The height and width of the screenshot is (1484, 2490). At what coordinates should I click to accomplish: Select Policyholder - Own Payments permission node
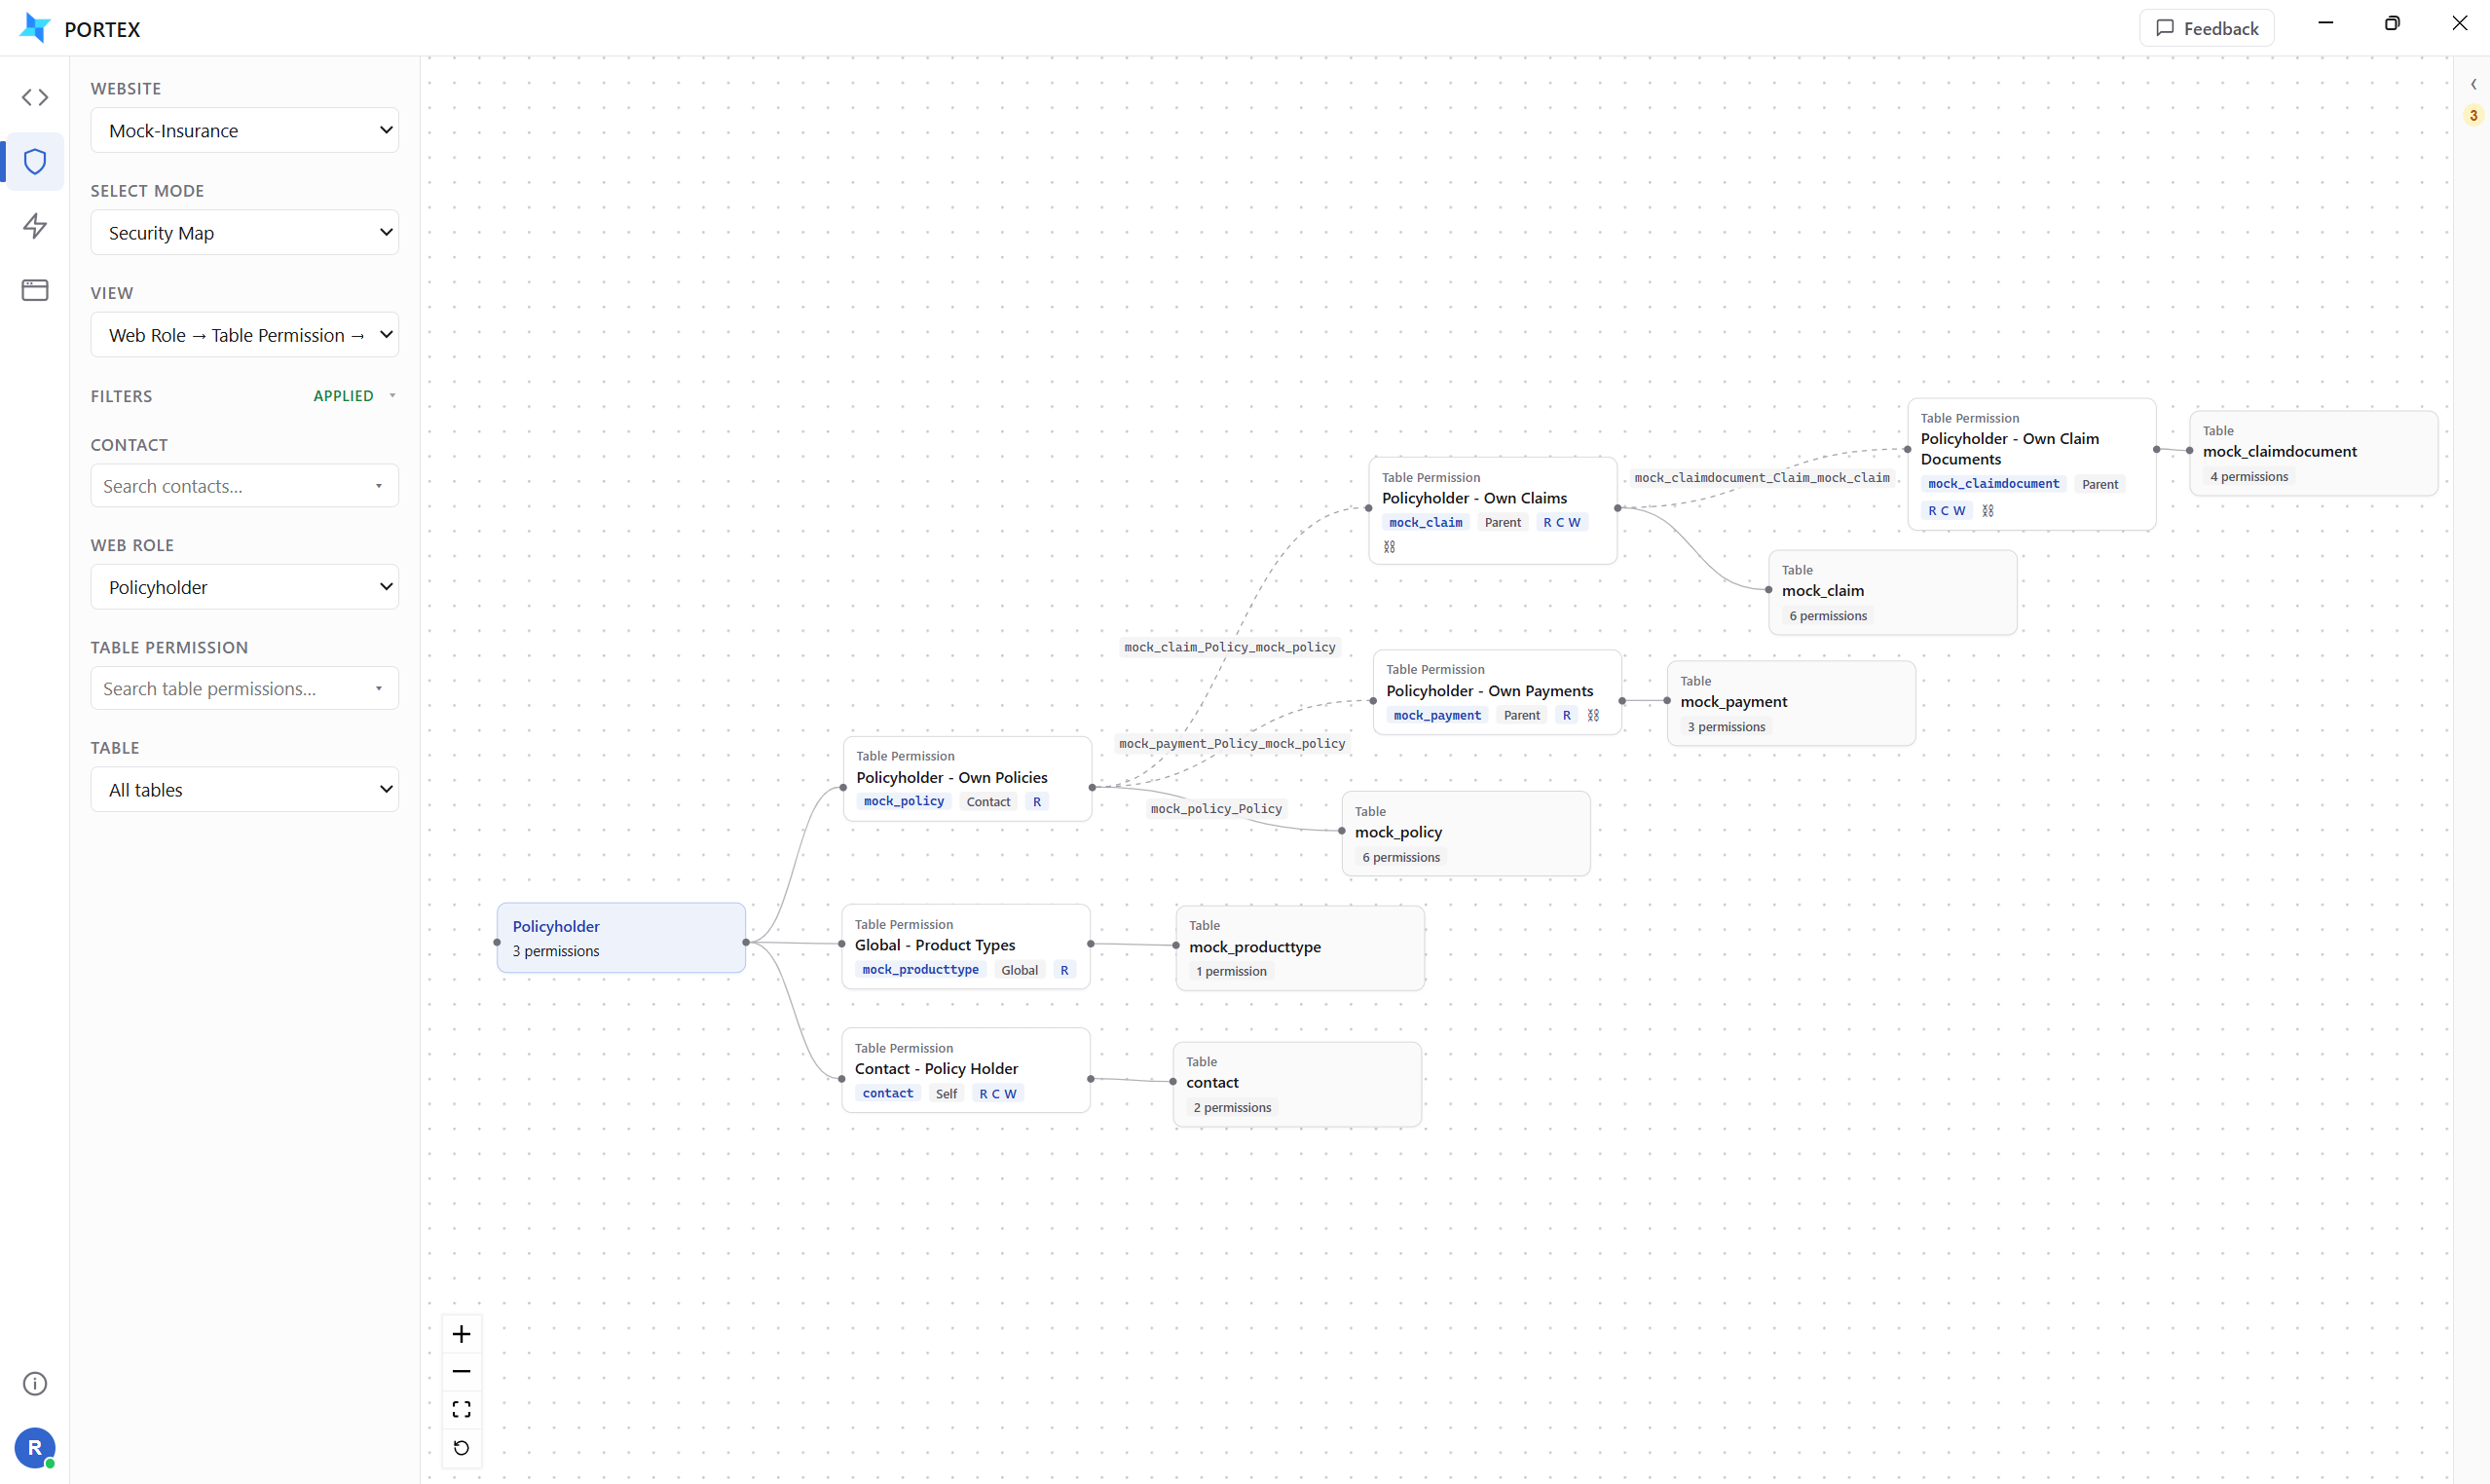[1497, 692]
